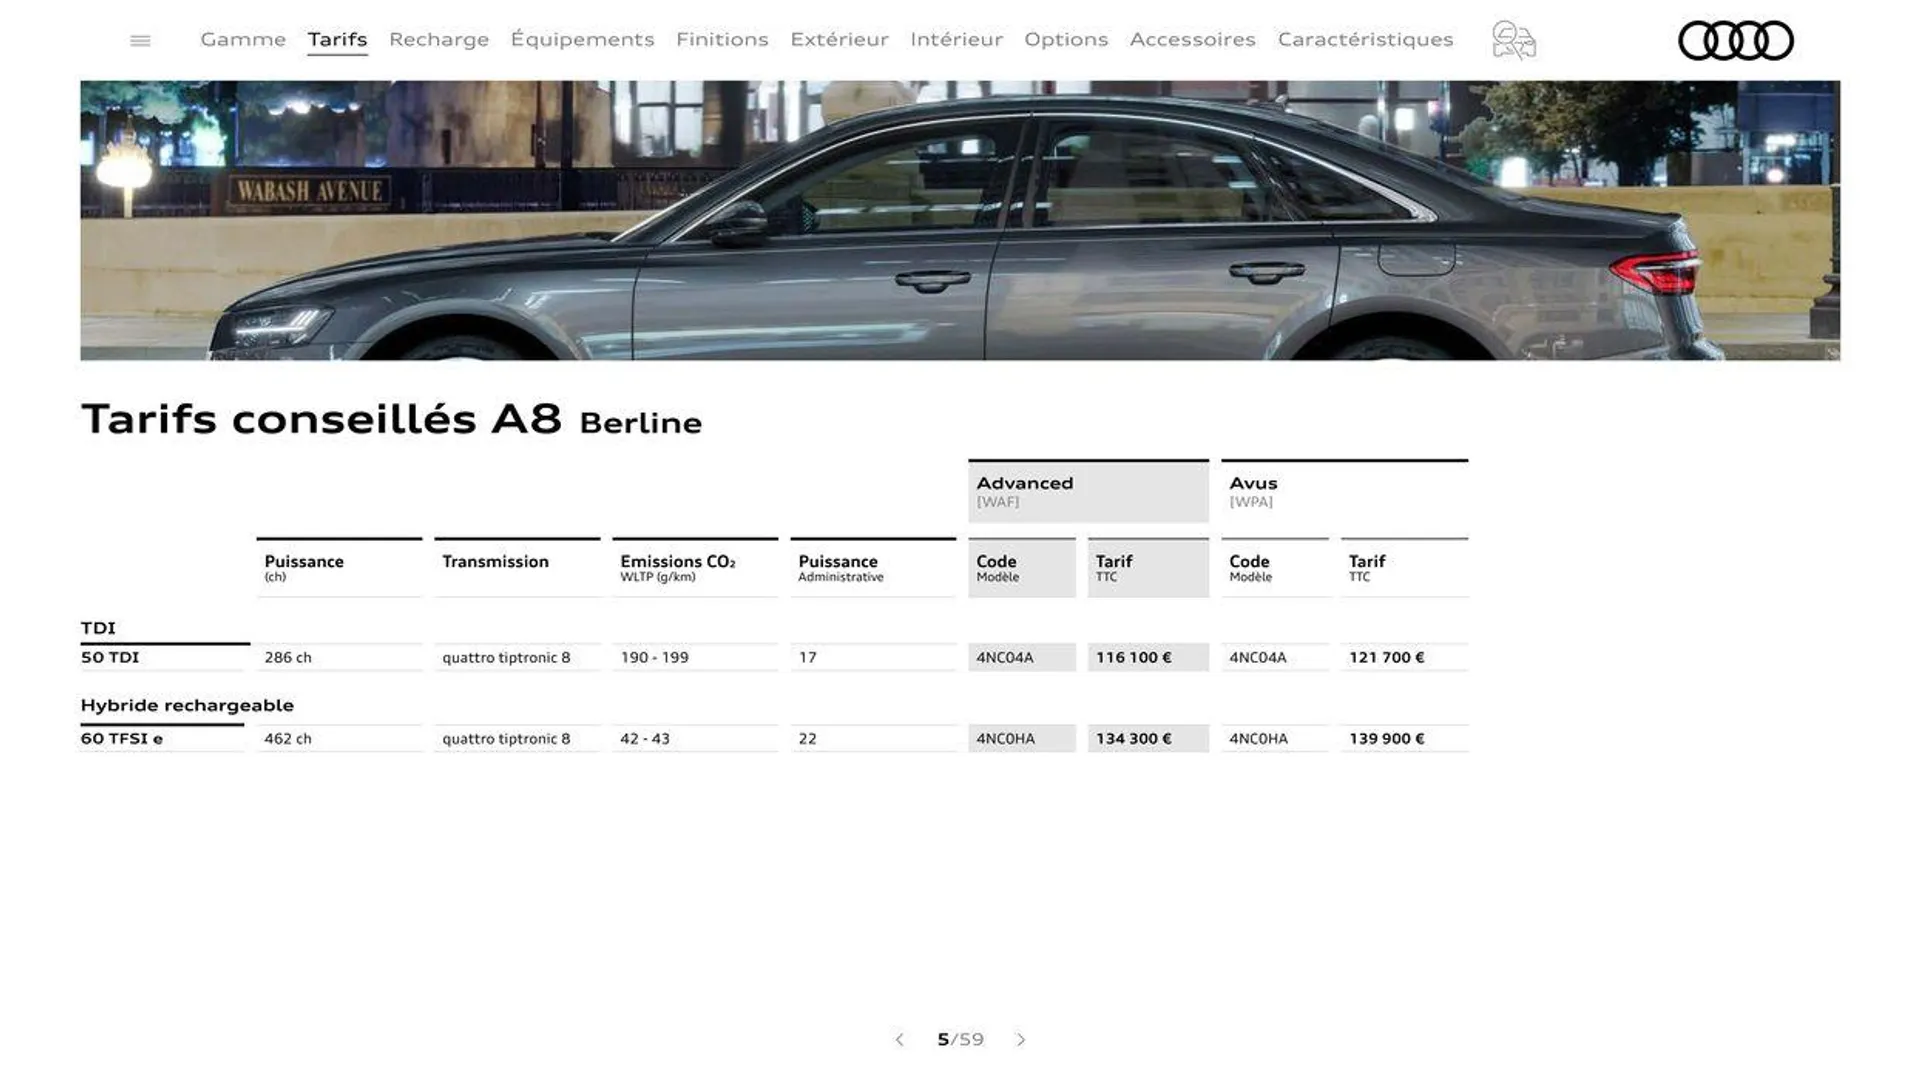Click the Tarifs conseillés A8 Berline title

pos(391,419)
